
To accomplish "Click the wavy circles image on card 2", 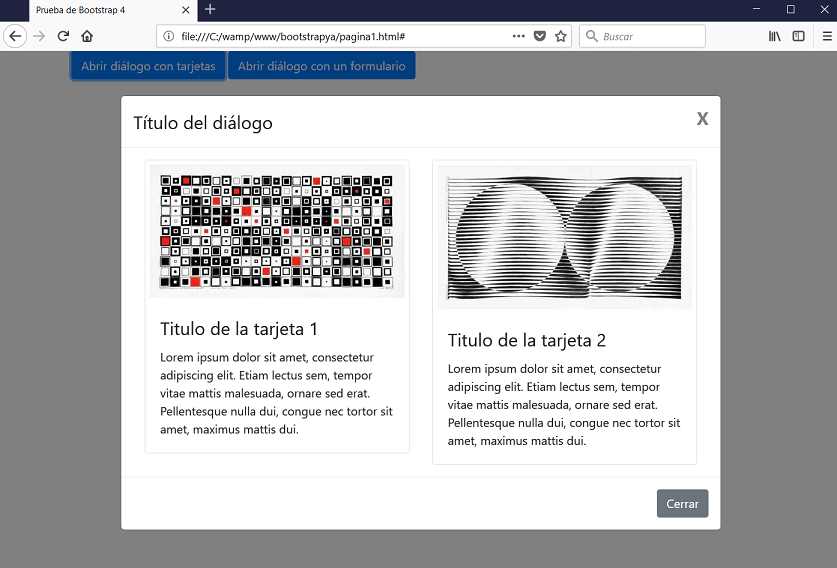I will click(564, 238).
